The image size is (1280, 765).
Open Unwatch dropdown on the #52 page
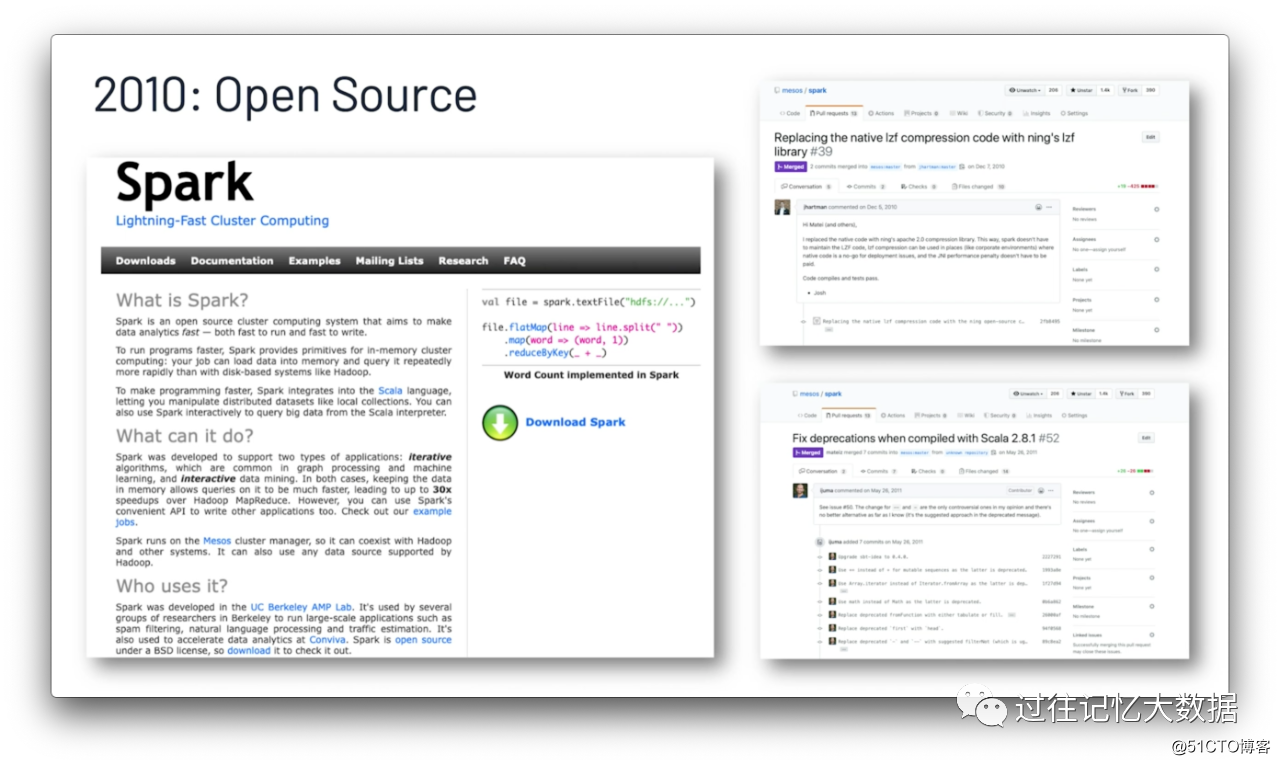(1029, 394)
